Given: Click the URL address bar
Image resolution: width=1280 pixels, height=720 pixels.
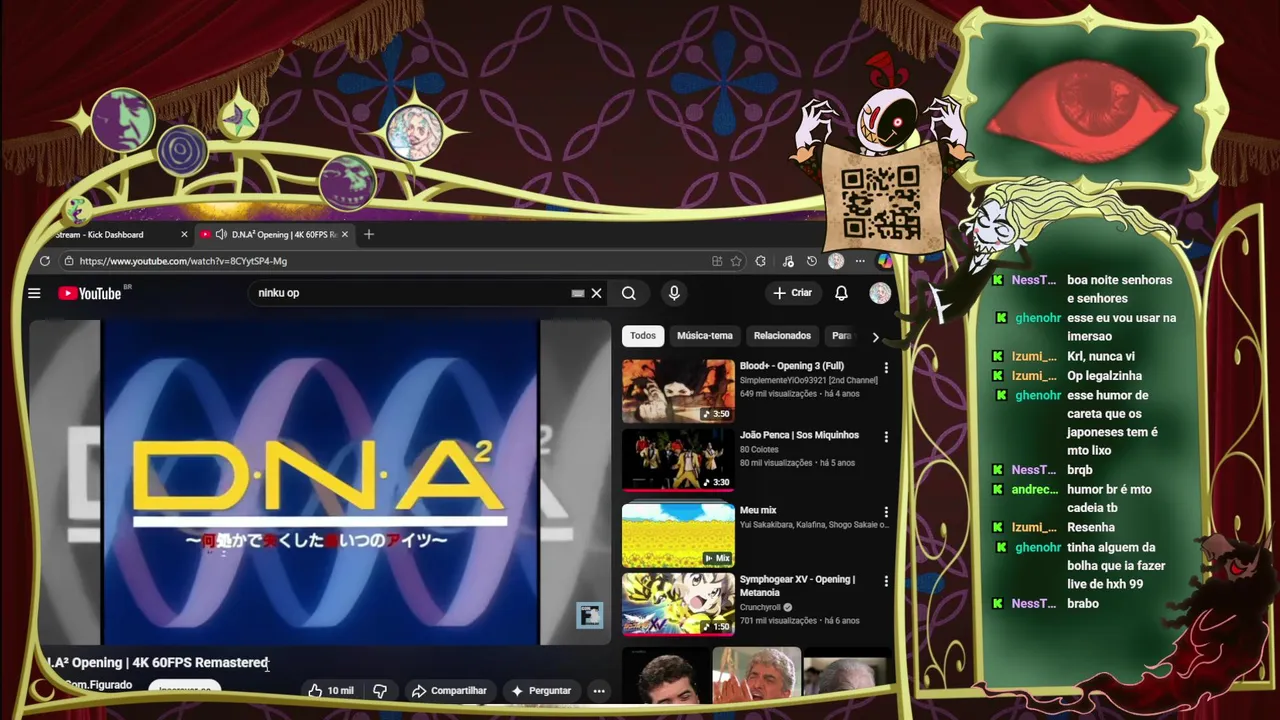Looking at the screenshot, I should tap(390, 261).
